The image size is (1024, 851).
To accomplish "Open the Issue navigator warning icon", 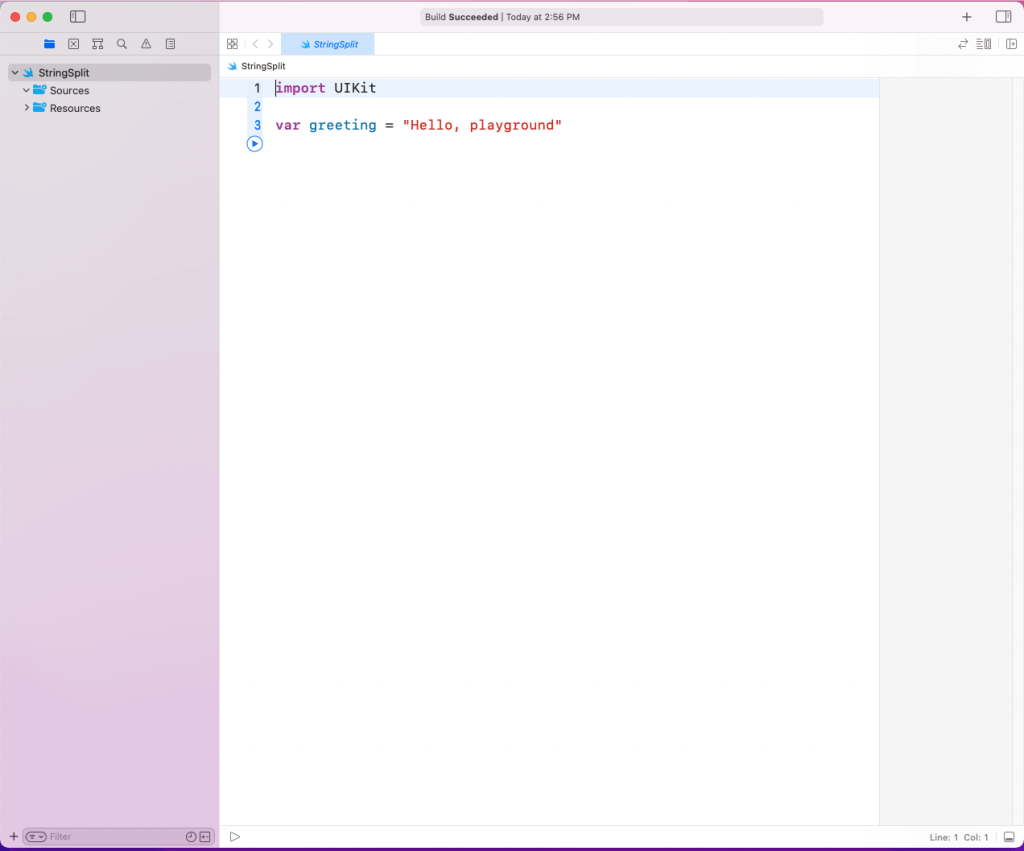I will click(x=146, y=44).
